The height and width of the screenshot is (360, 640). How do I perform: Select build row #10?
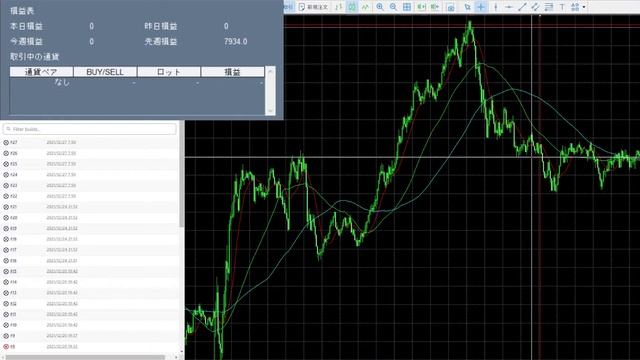pos(90,325)
